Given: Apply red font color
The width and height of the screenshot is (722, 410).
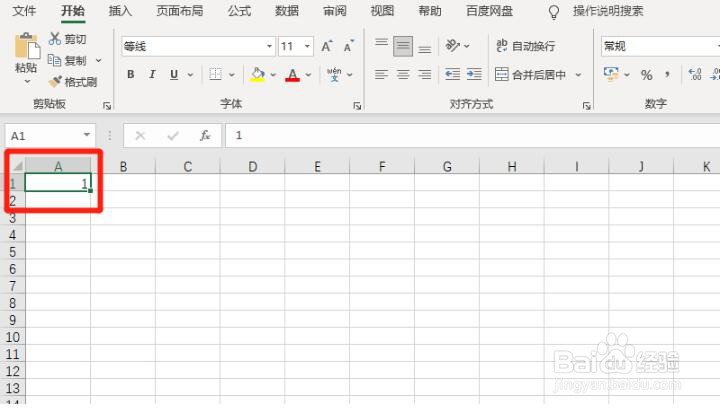Looking at the screenshot, I should pos(292,74).
